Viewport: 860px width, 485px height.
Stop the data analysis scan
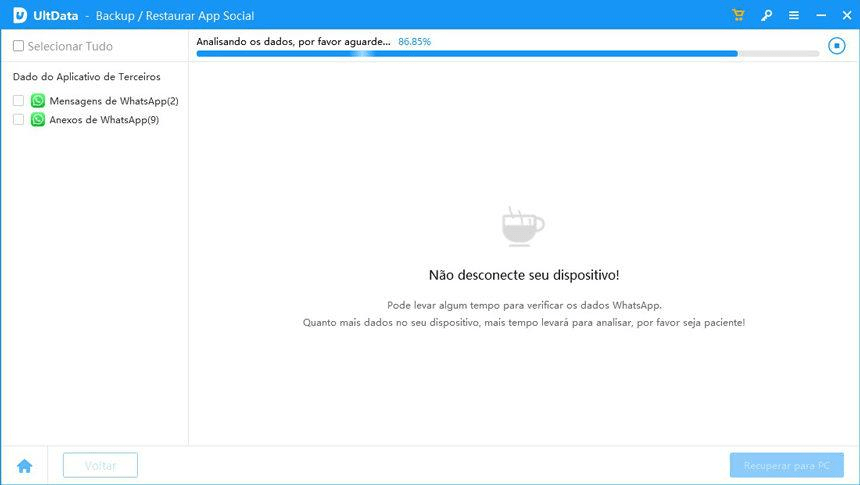click(x=836, y=46)
